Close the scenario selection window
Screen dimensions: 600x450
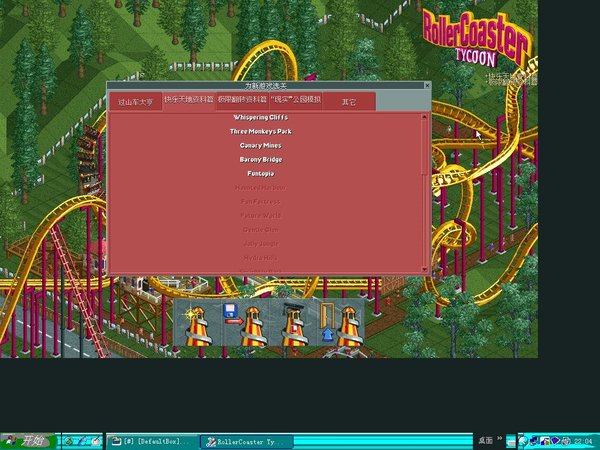(x=427, y=85)
